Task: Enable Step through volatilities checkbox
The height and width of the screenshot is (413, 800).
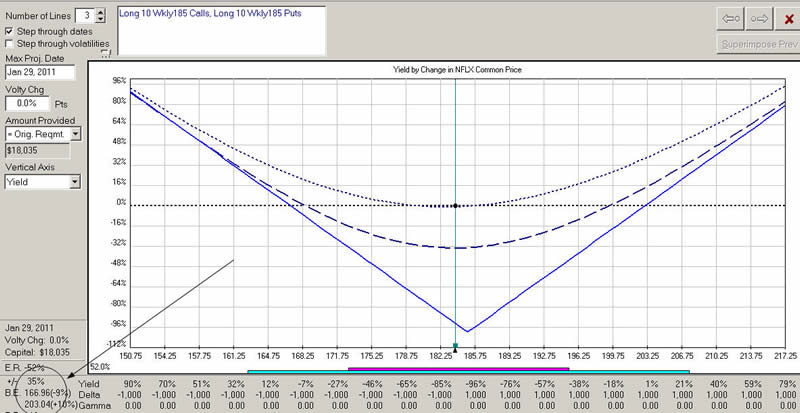Action: (x=10, y=44)
